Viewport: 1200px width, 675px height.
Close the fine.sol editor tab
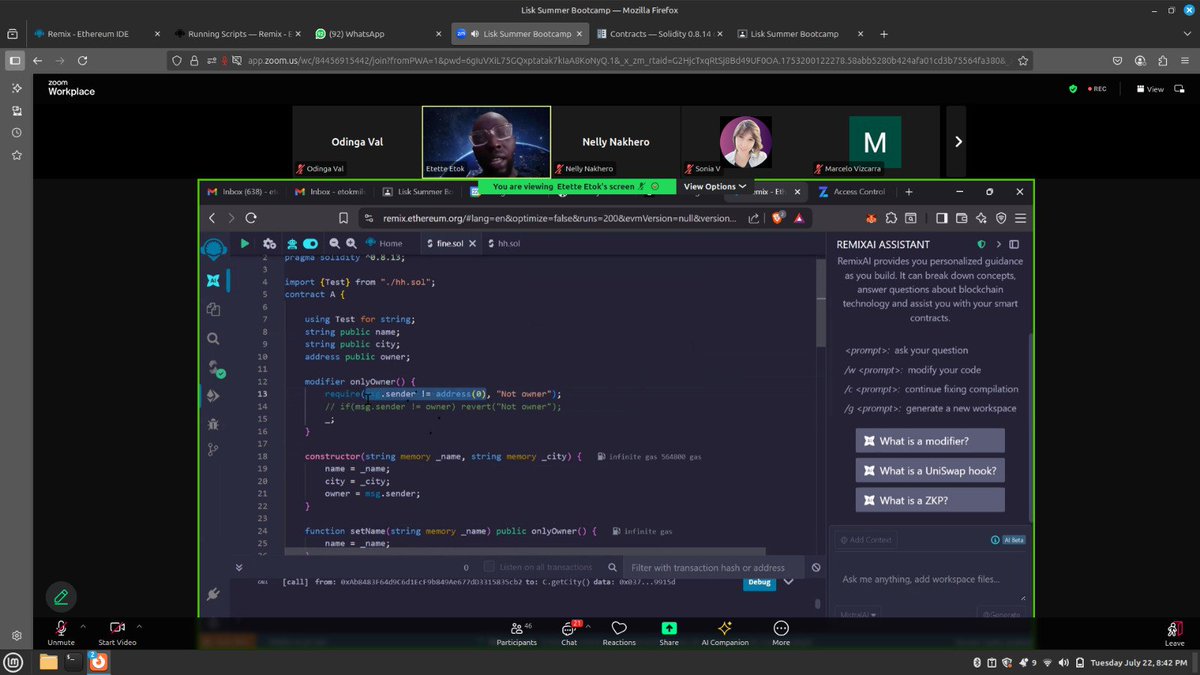pyautogui.click(x=474, y=243)
